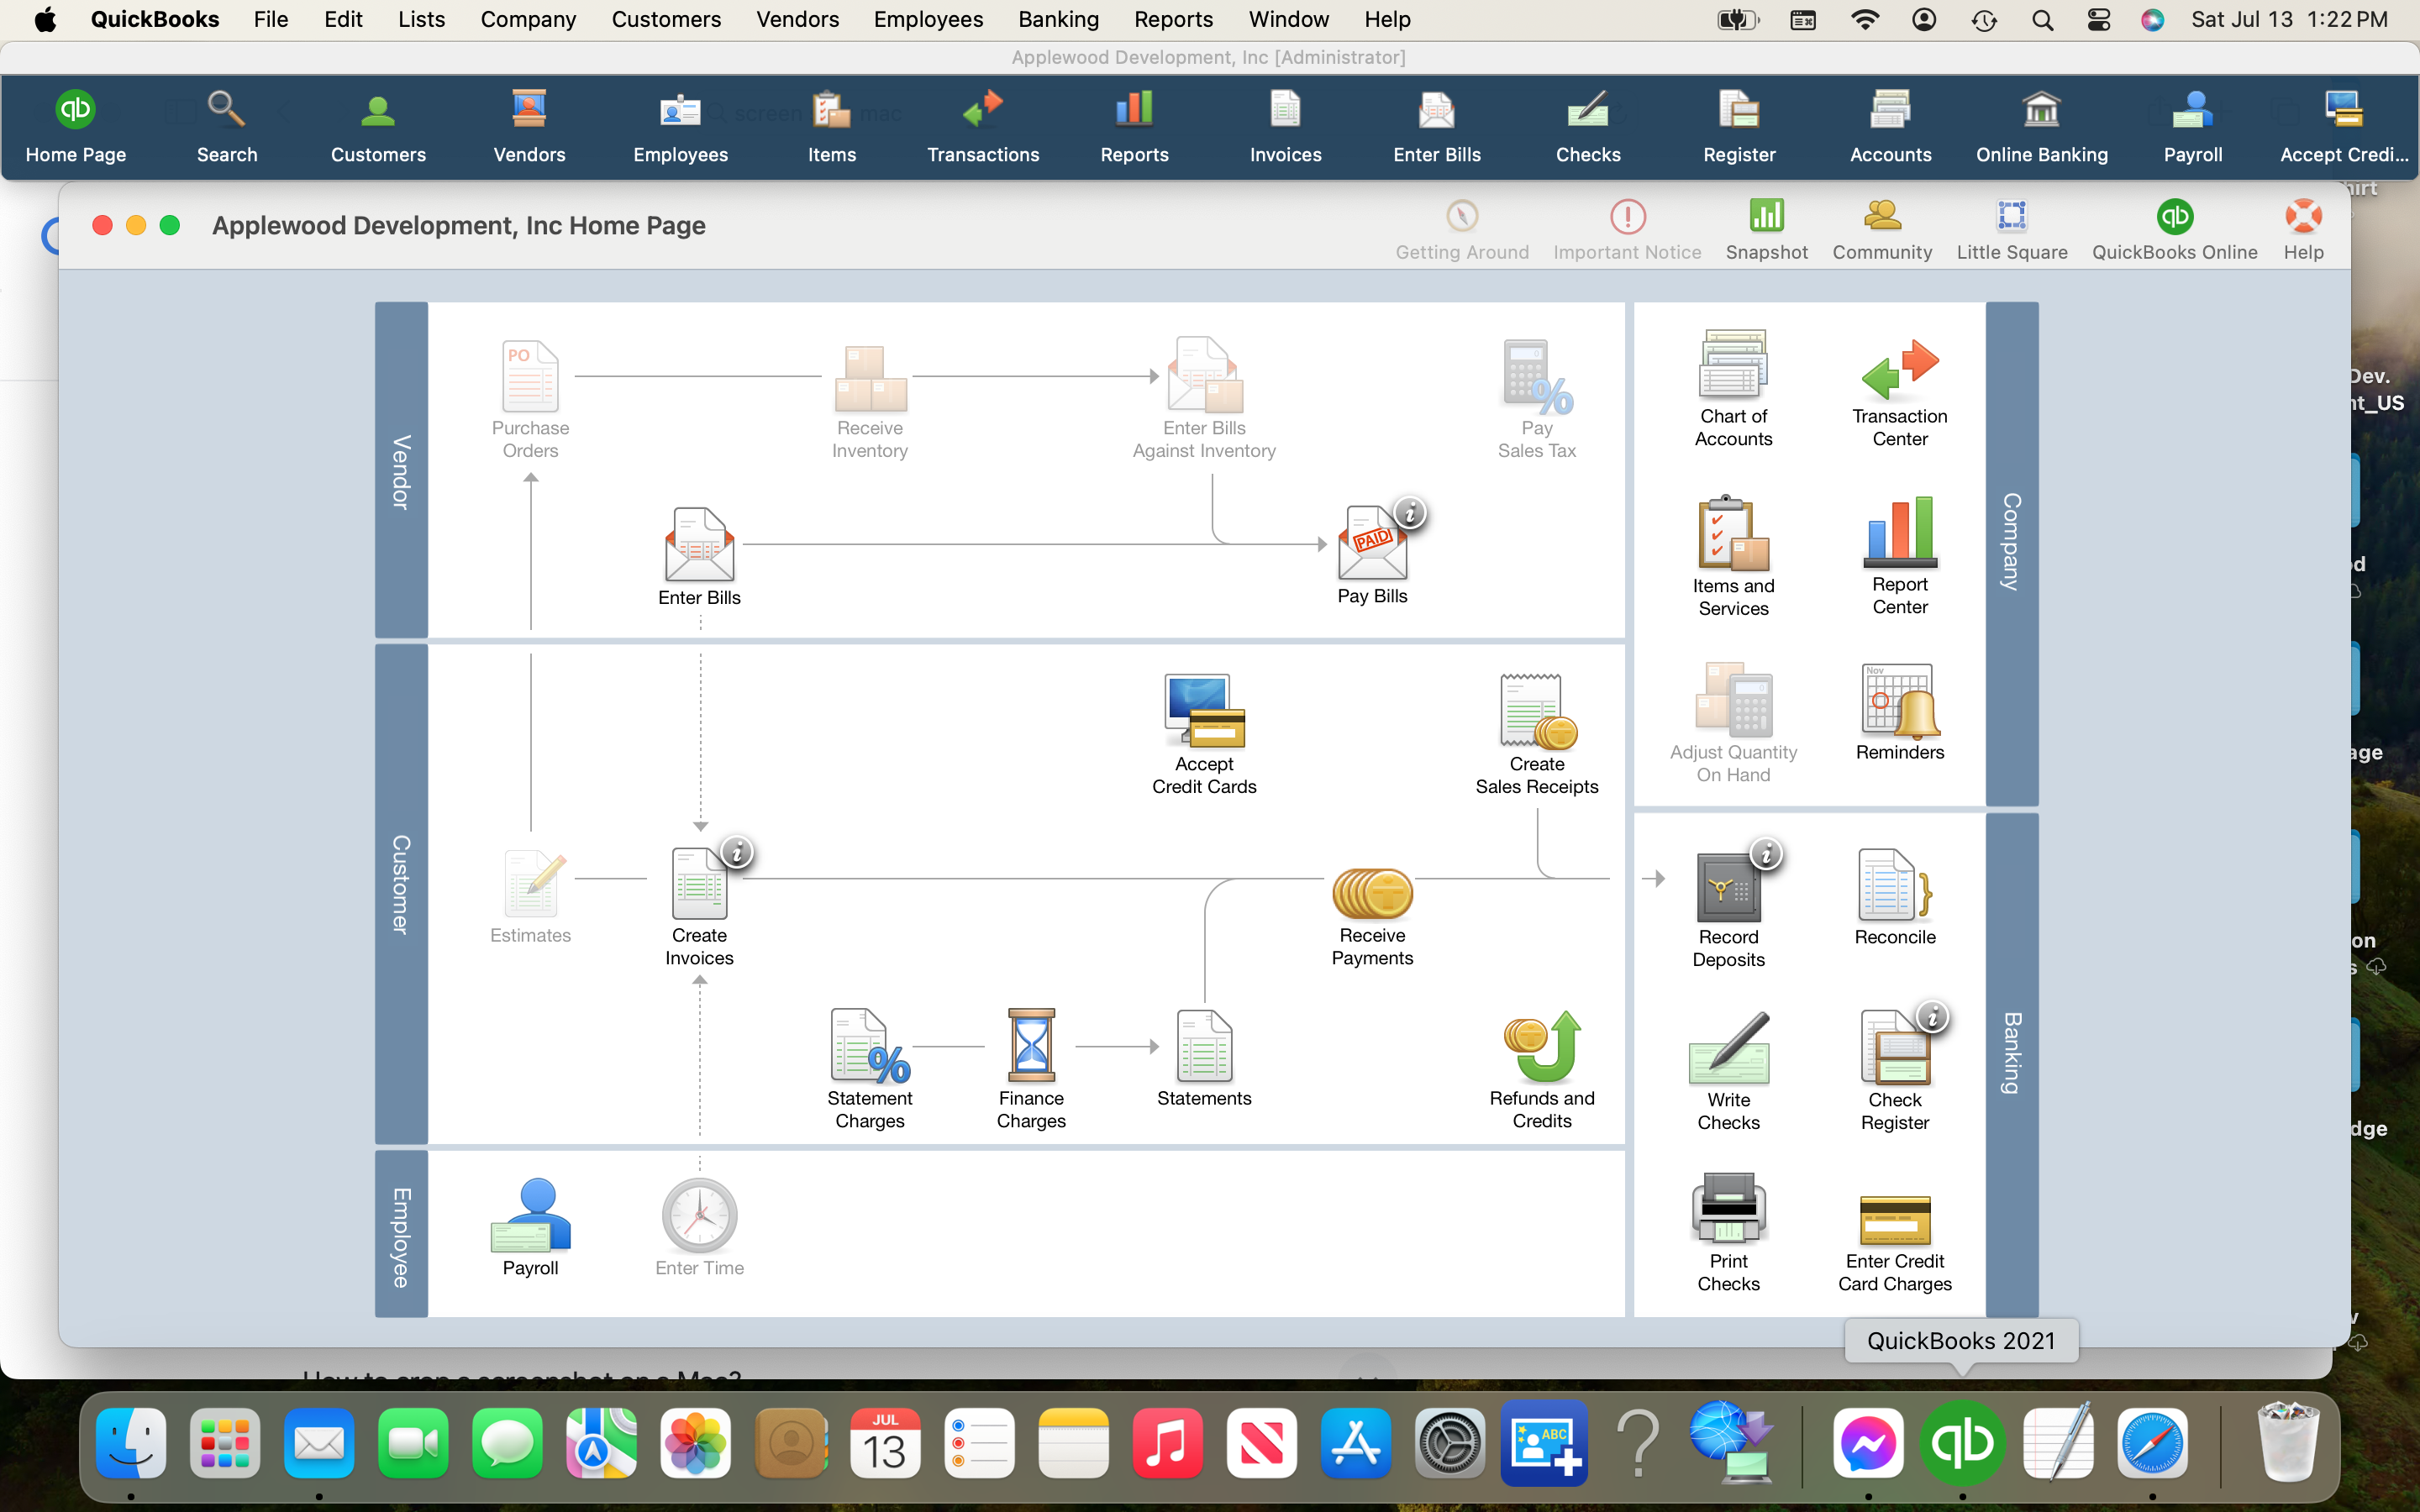The height and width of the screenshot is (1512, 2420).
Task: Click info badge on the Pay Bills icon
Action: click(1410, 514)
